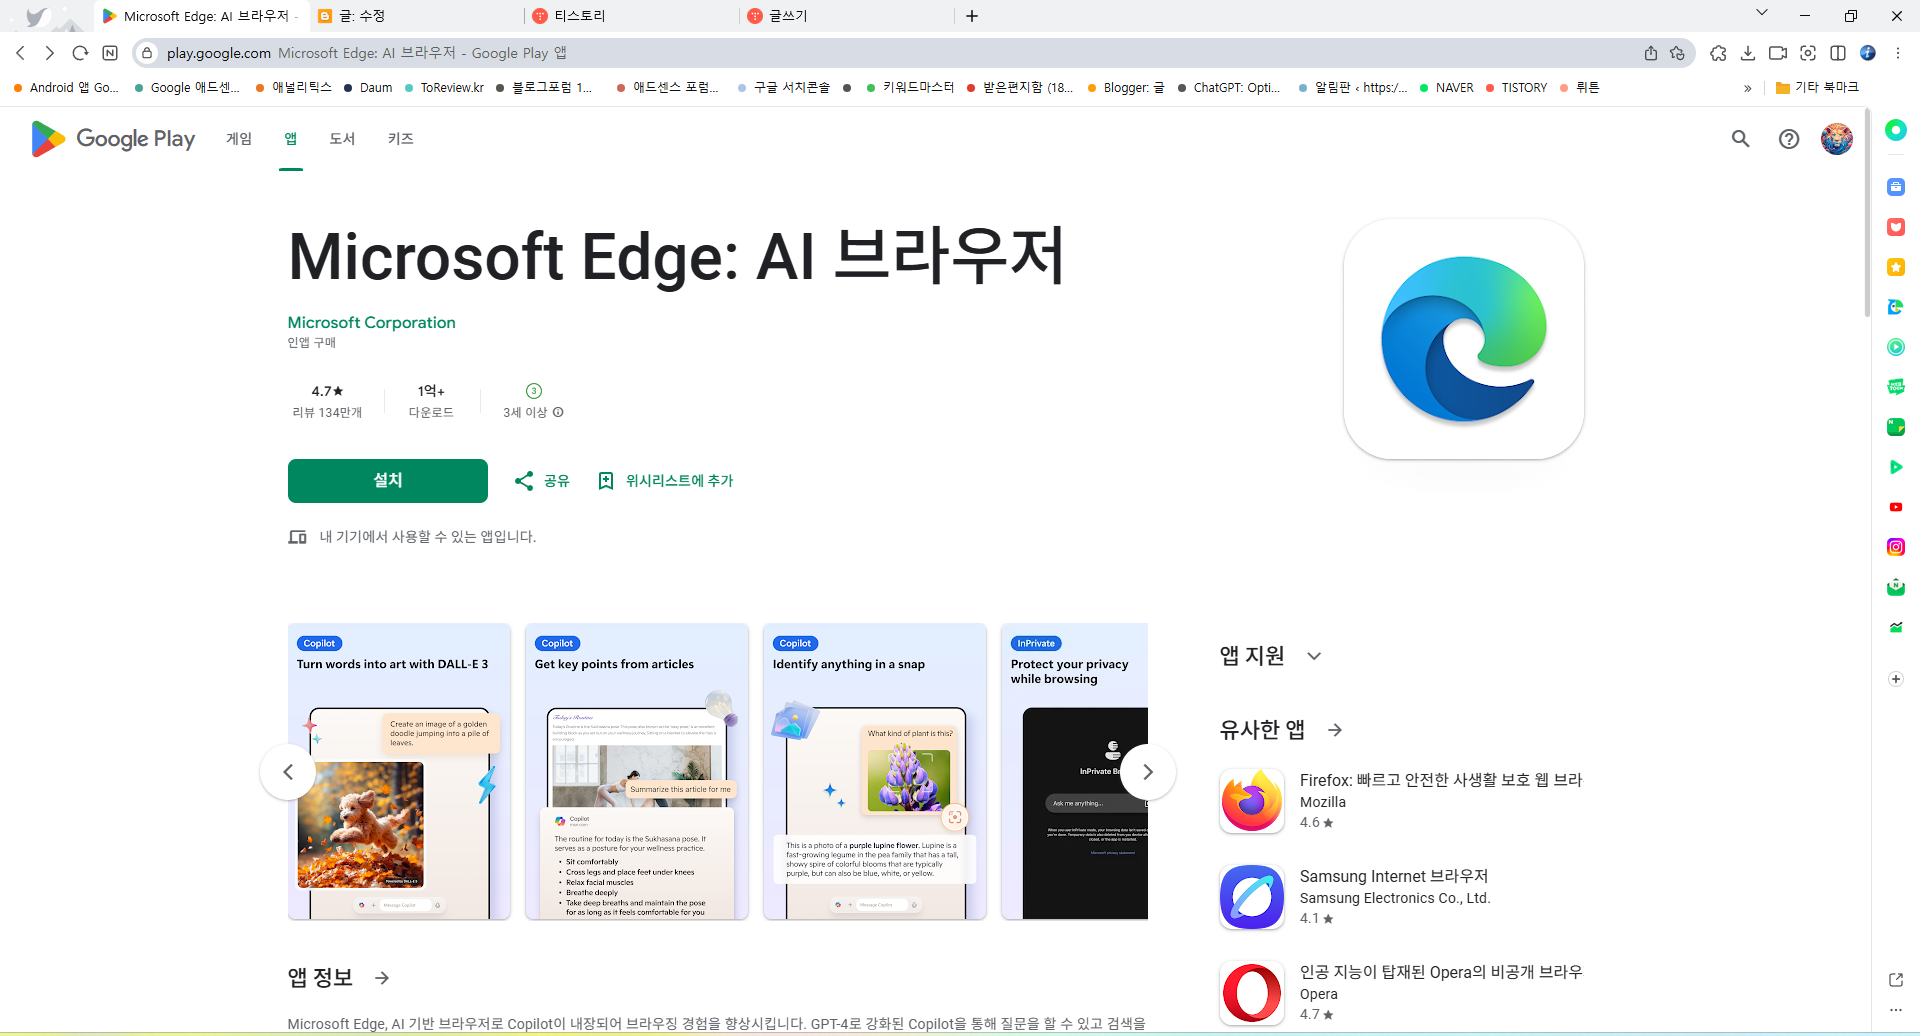Switch to the 게임 tab
This screenshot has width=1920, height=1036.
tap(239, 139)
